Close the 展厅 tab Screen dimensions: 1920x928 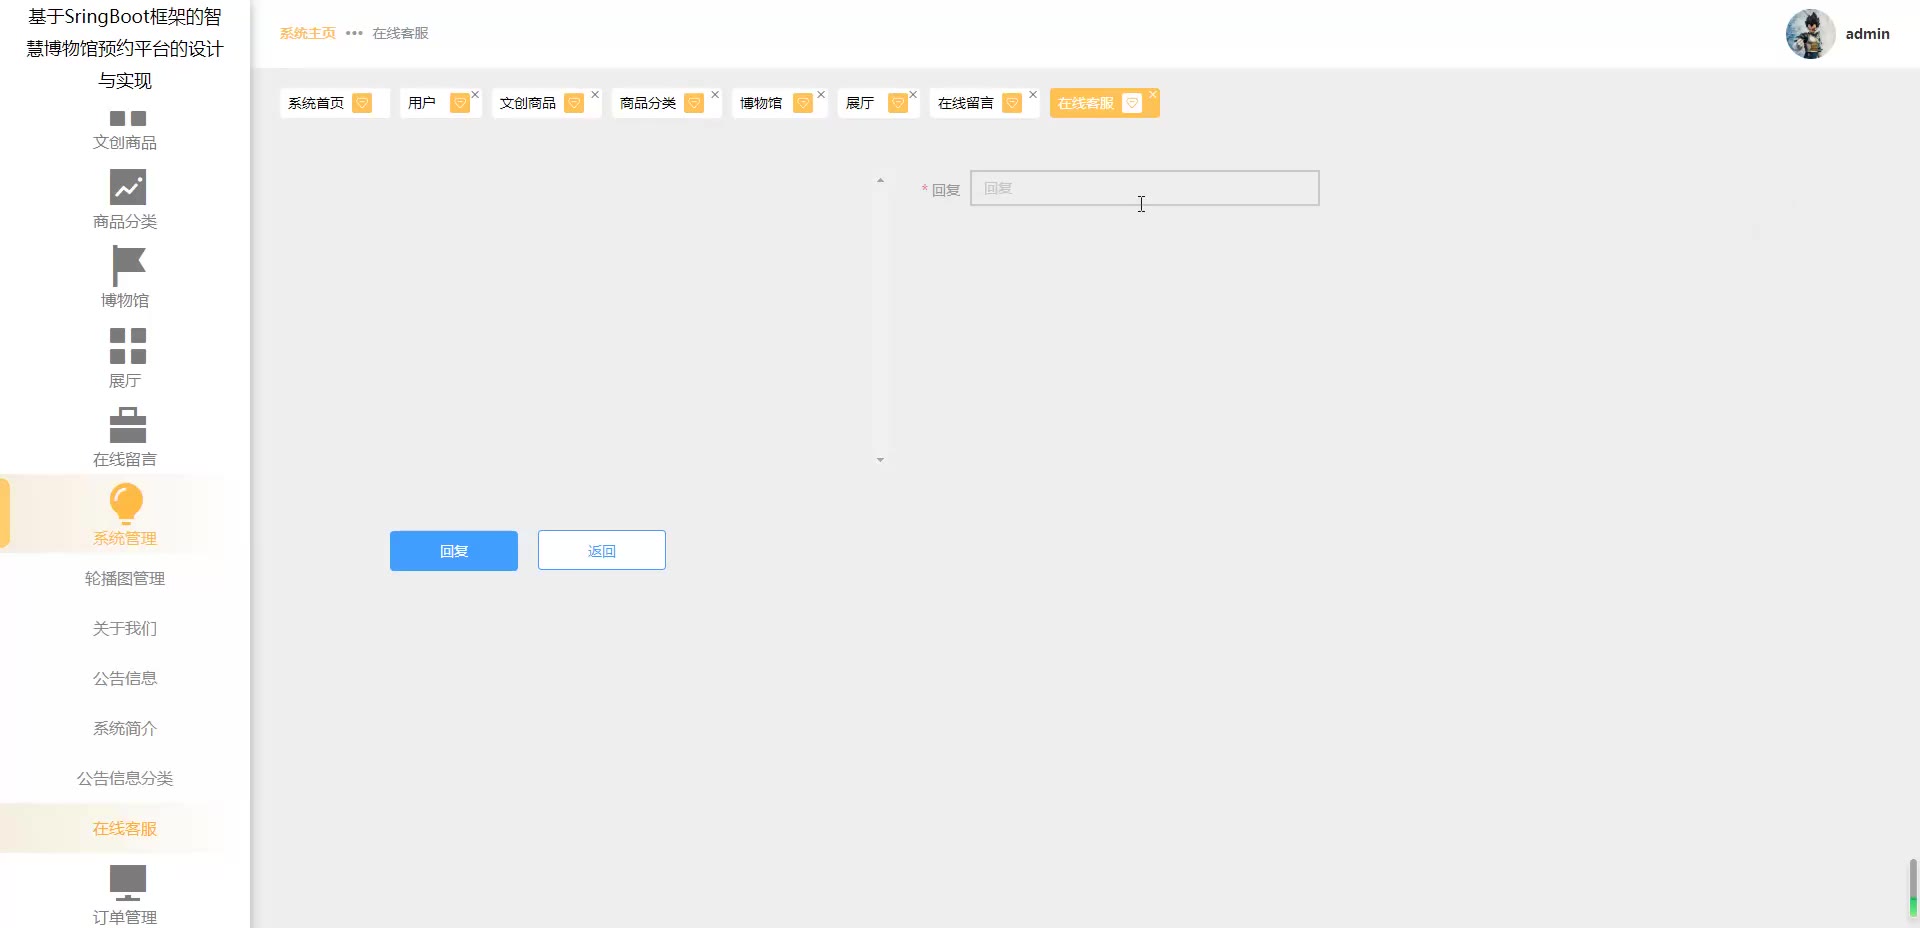point(913,95)
